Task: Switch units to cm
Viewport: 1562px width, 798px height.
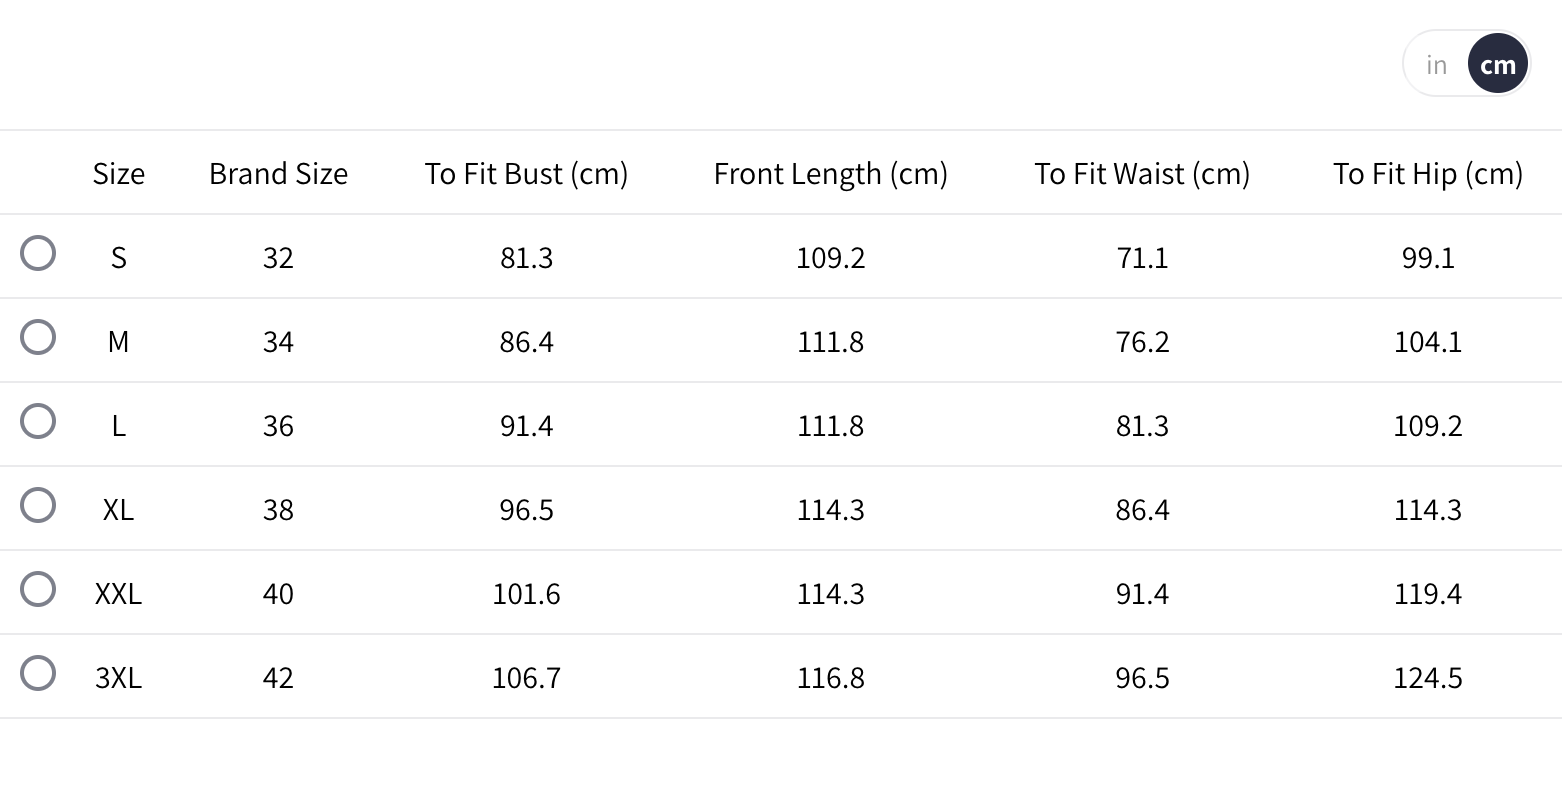Action: point(1497,65)
